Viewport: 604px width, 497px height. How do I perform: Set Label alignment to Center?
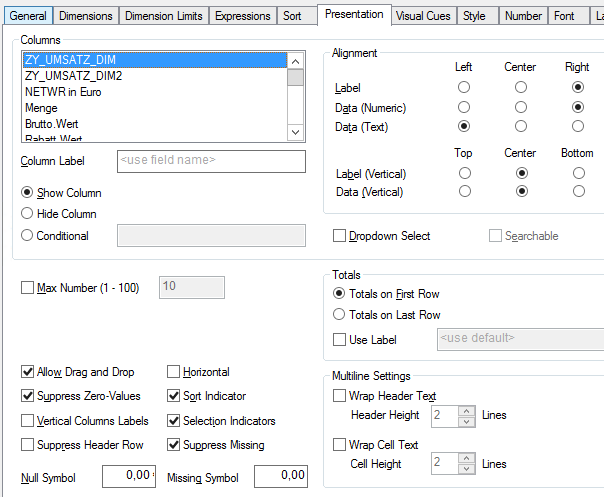(x=521, y=88)
